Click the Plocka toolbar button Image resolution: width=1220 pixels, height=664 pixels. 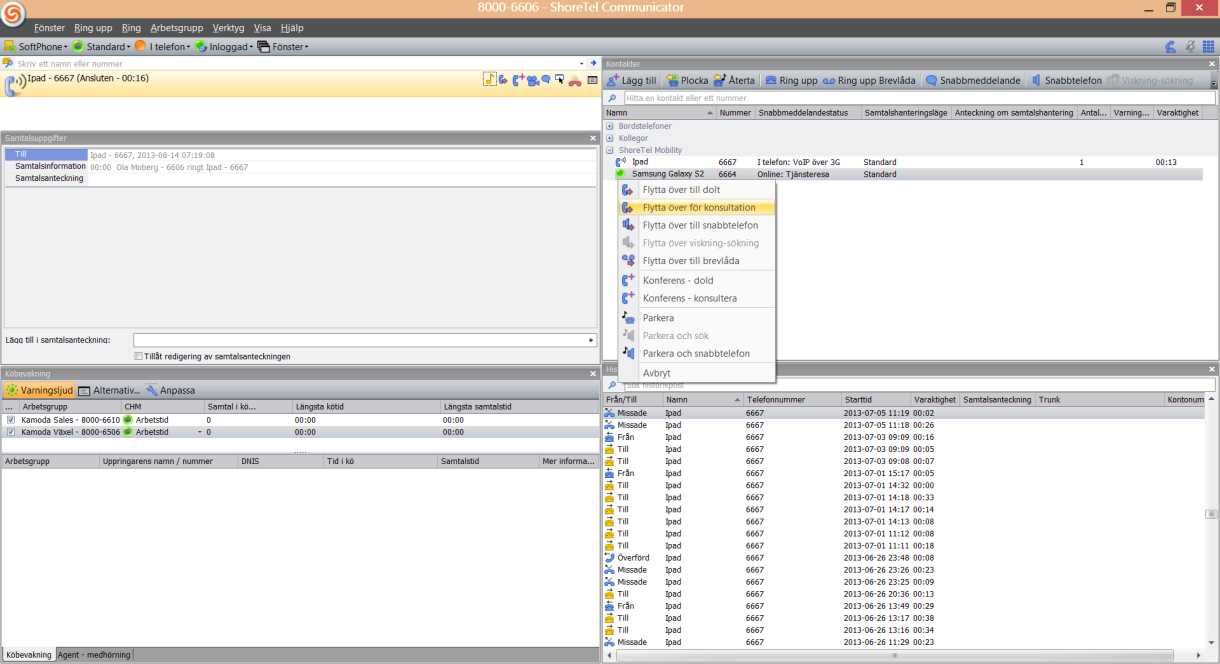point(687,80)
